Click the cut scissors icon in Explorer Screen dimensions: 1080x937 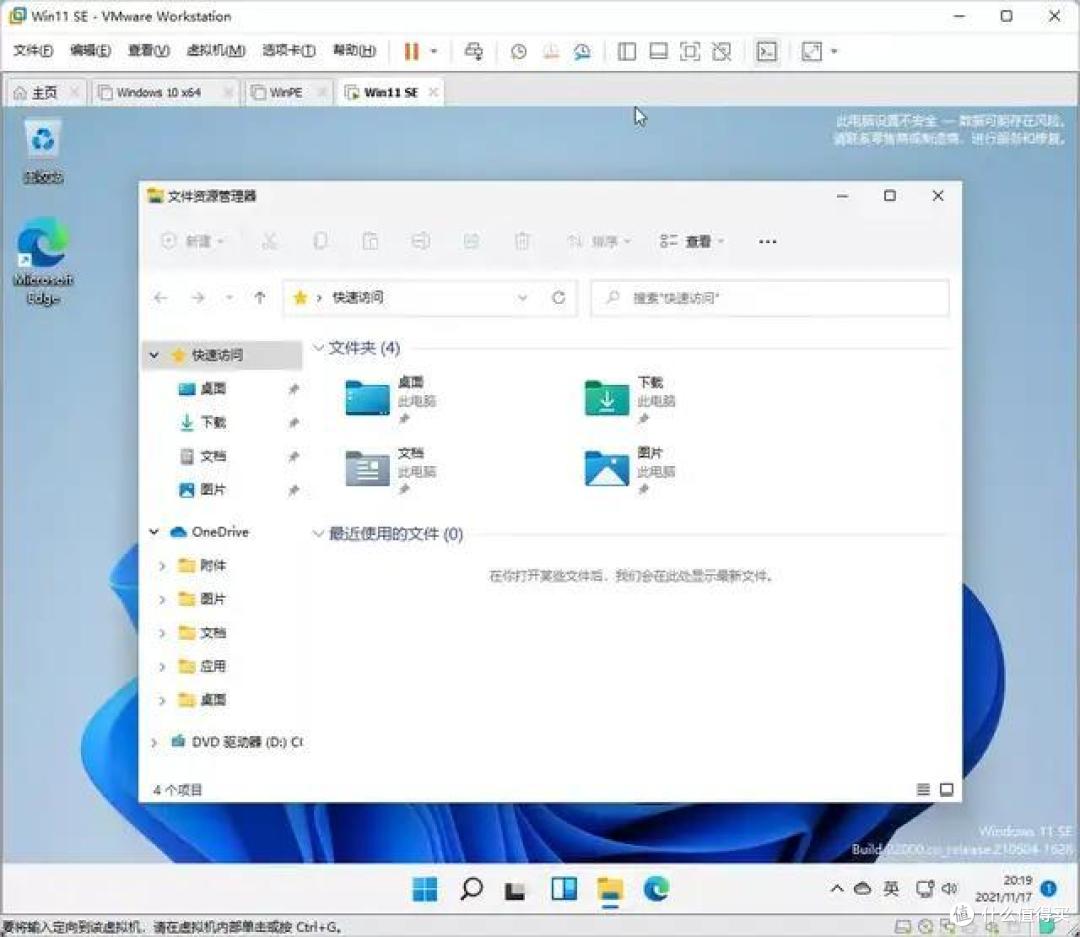pyautogui.click(x=269, y=241)
